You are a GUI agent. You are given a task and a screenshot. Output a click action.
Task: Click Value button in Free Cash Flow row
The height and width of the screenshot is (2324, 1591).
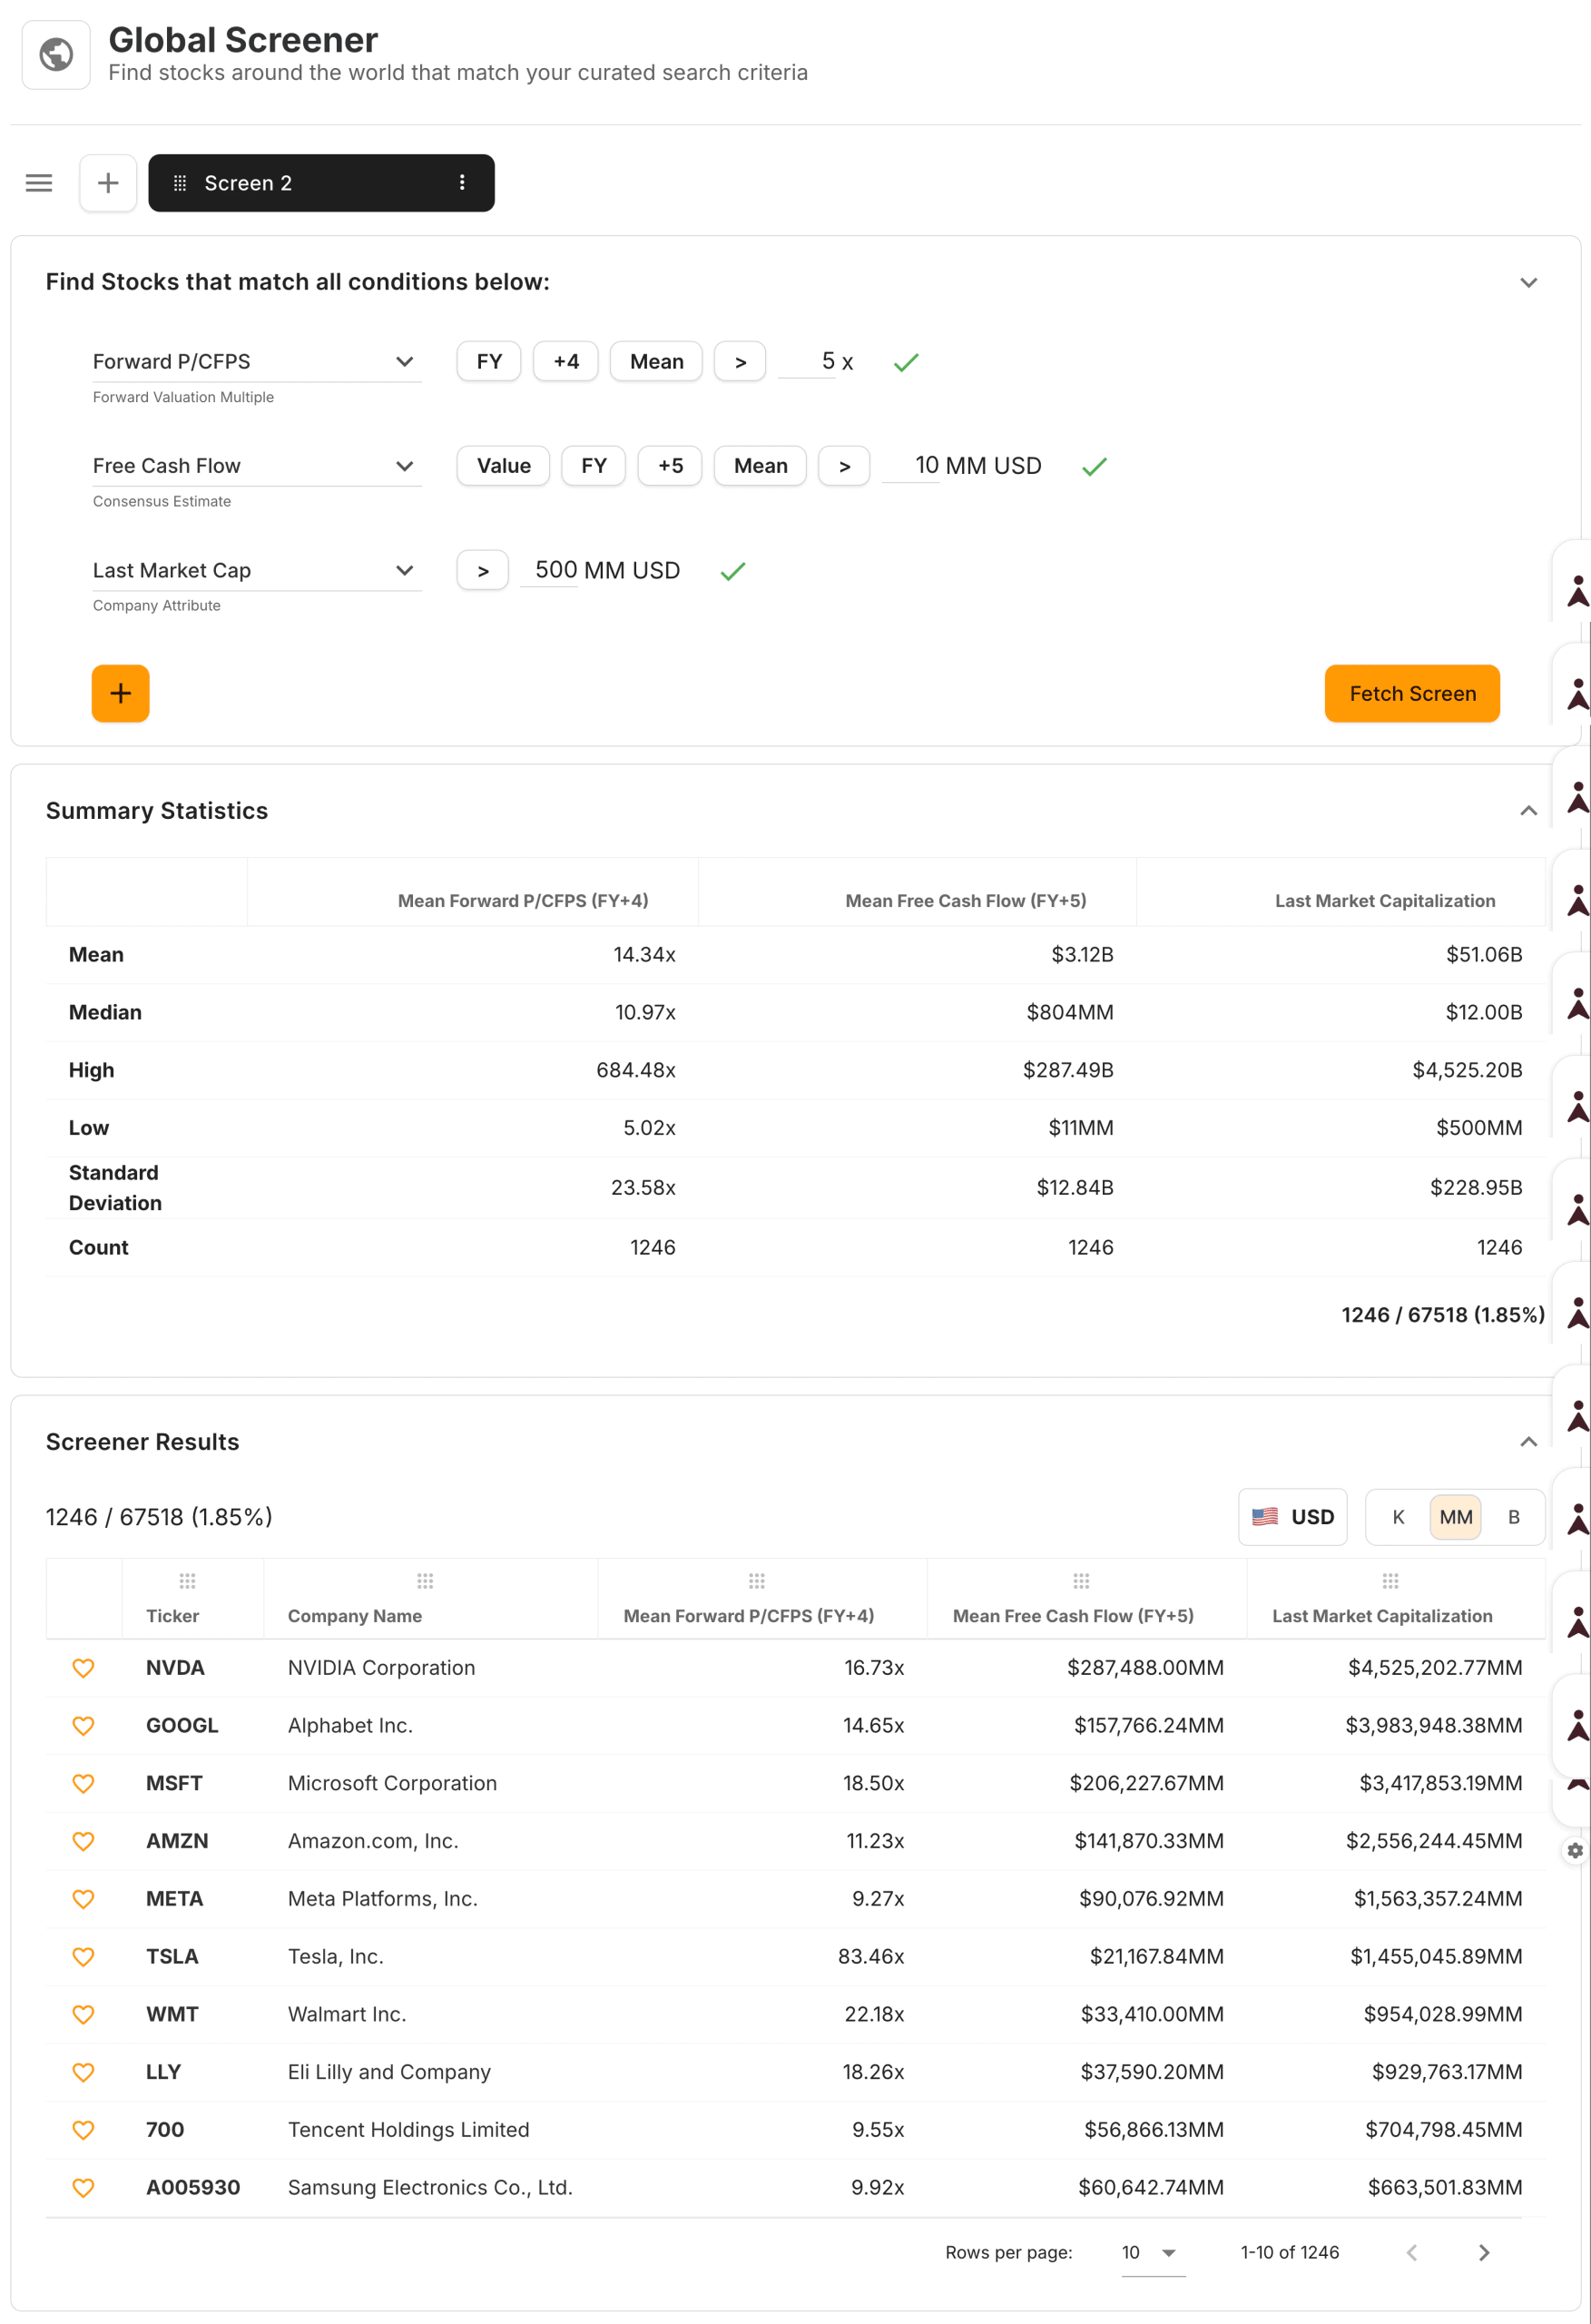503,466
